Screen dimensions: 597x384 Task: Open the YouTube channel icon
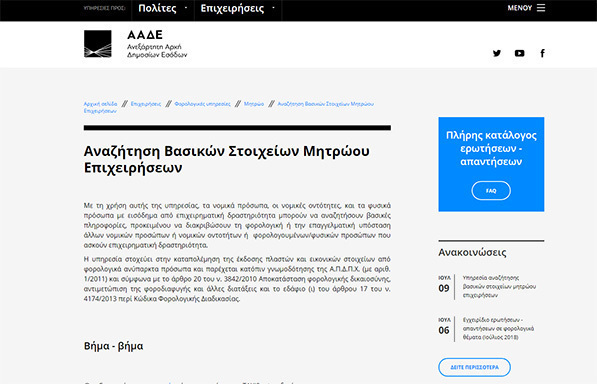[519, 53]
